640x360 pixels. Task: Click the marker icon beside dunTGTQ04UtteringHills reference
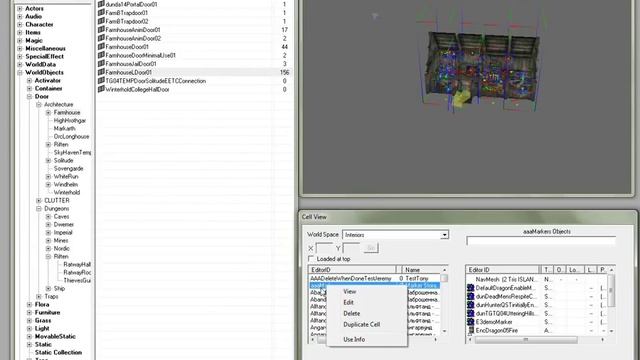click(471, 313)
